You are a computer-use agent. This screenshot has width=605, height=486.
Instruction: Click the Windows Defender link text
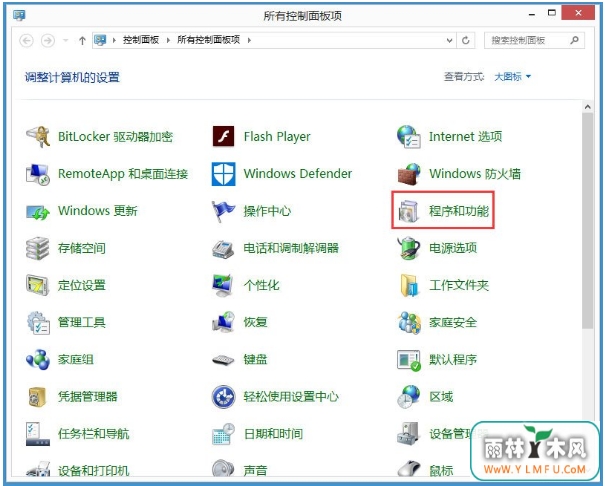[x=297, y=174]
